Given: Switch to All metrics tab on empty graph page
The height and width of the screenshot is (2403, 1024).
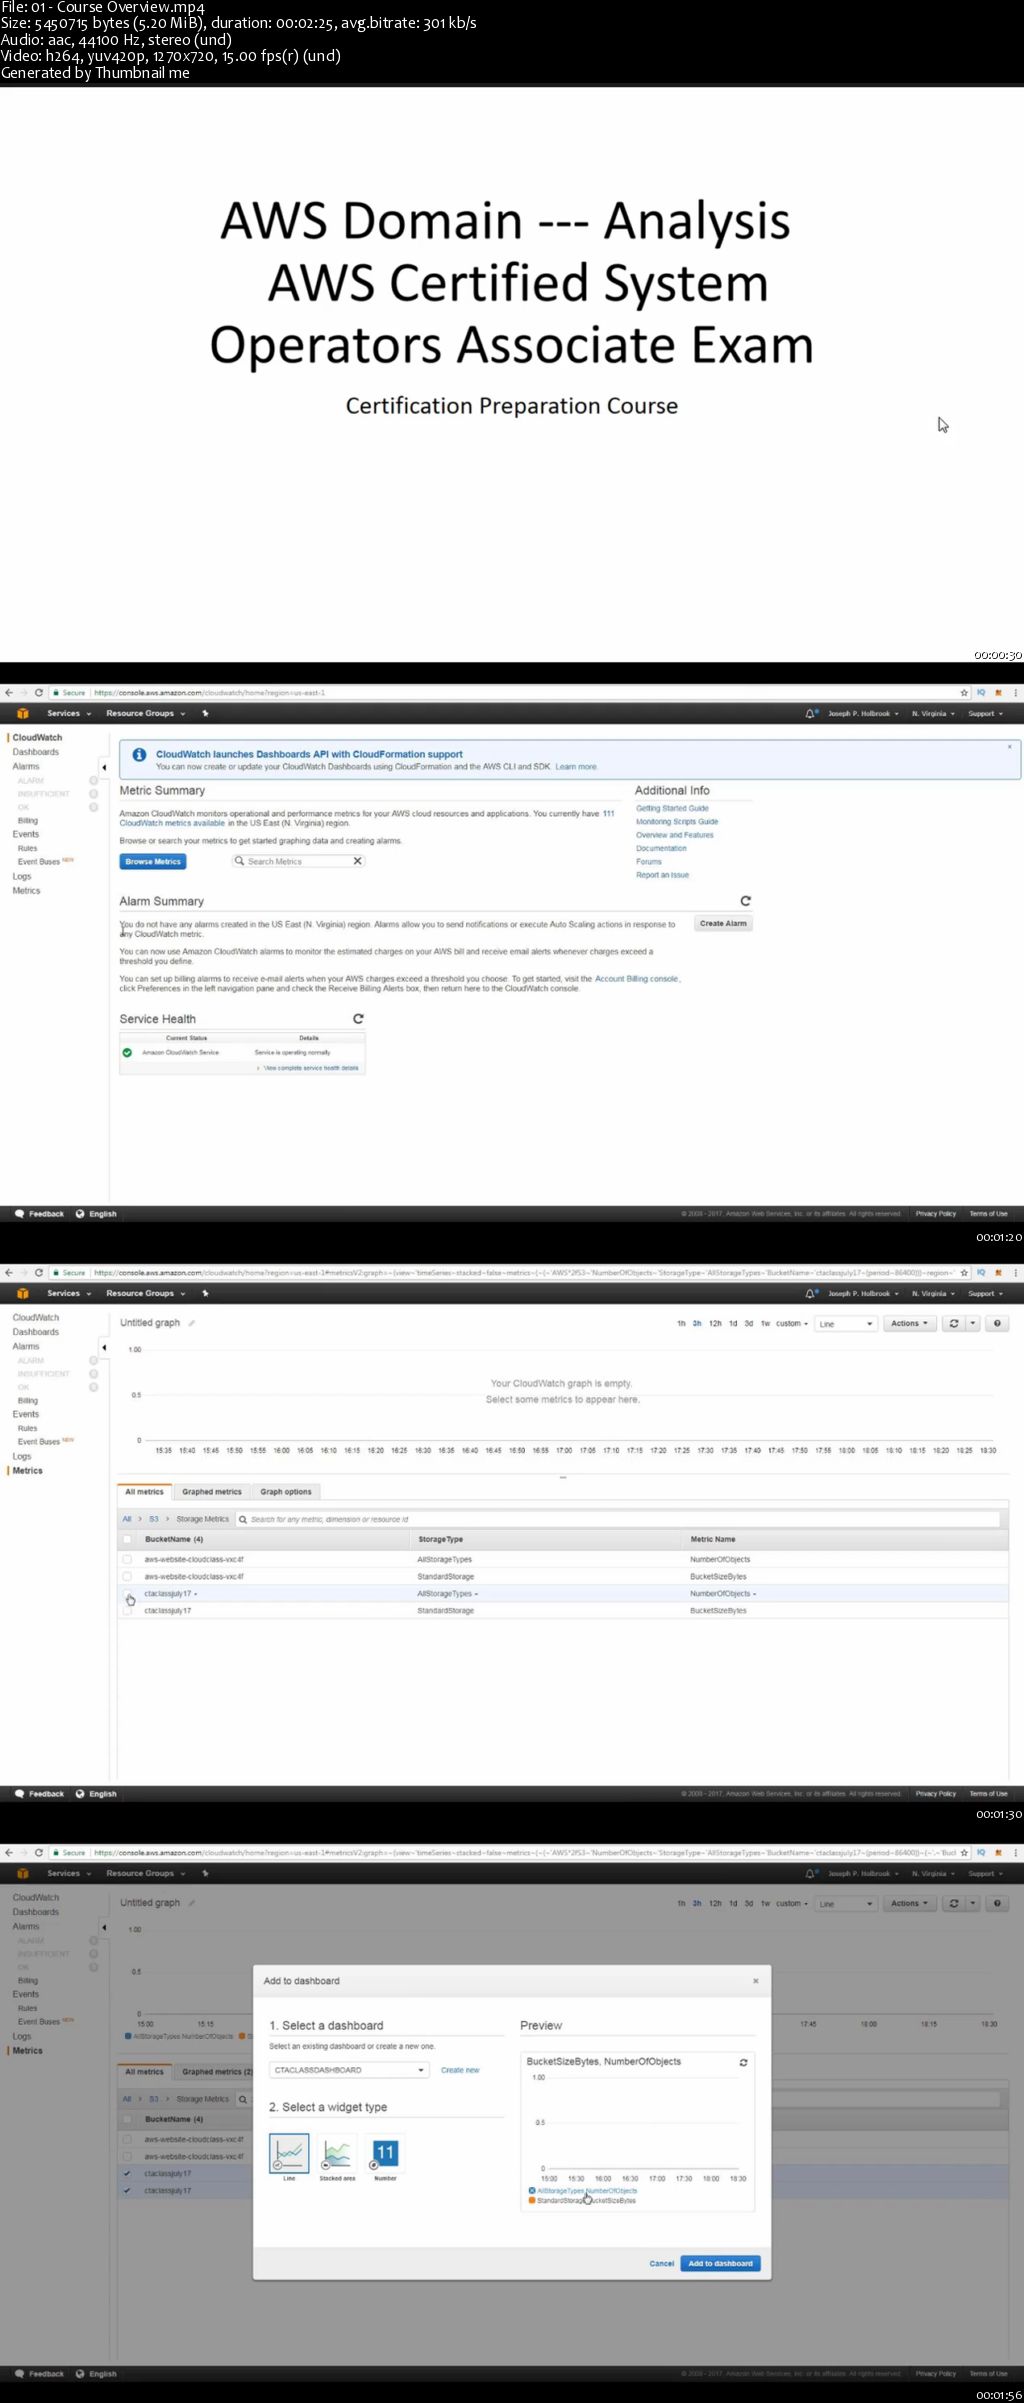Looking at the screenshot, I should pos(144,1491).
